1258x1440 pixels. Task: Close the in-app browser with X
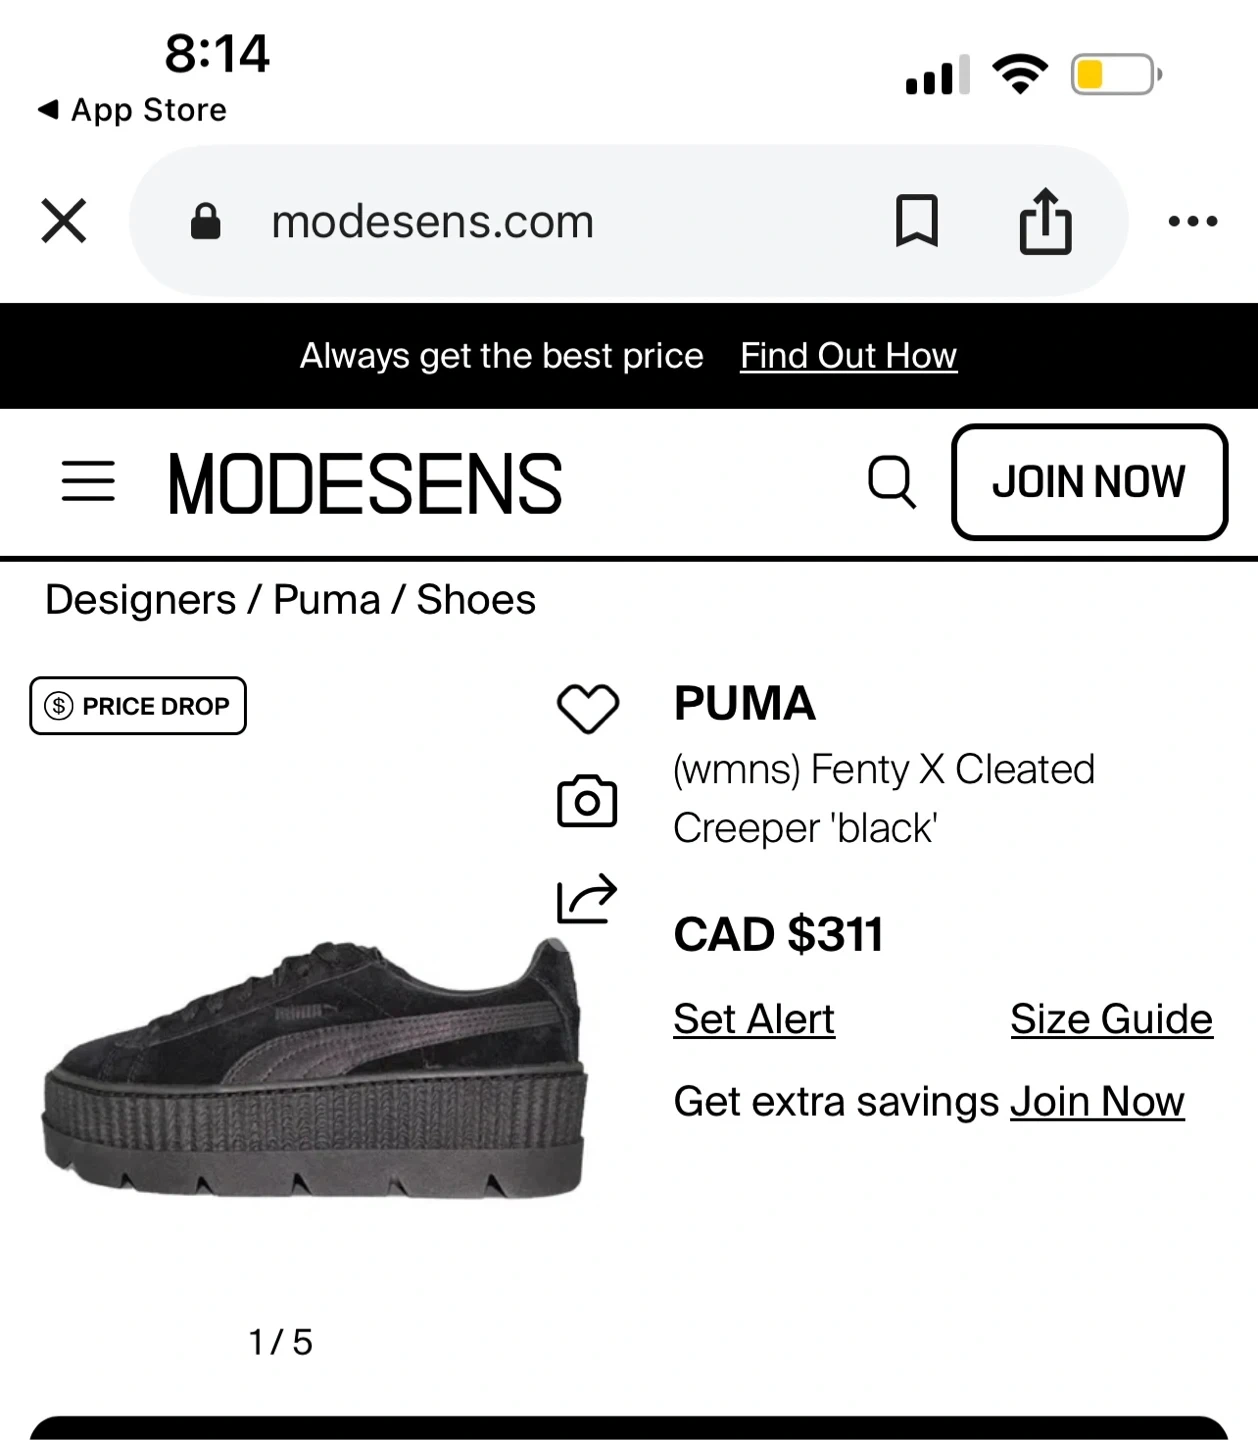click(x=64, y=221)
